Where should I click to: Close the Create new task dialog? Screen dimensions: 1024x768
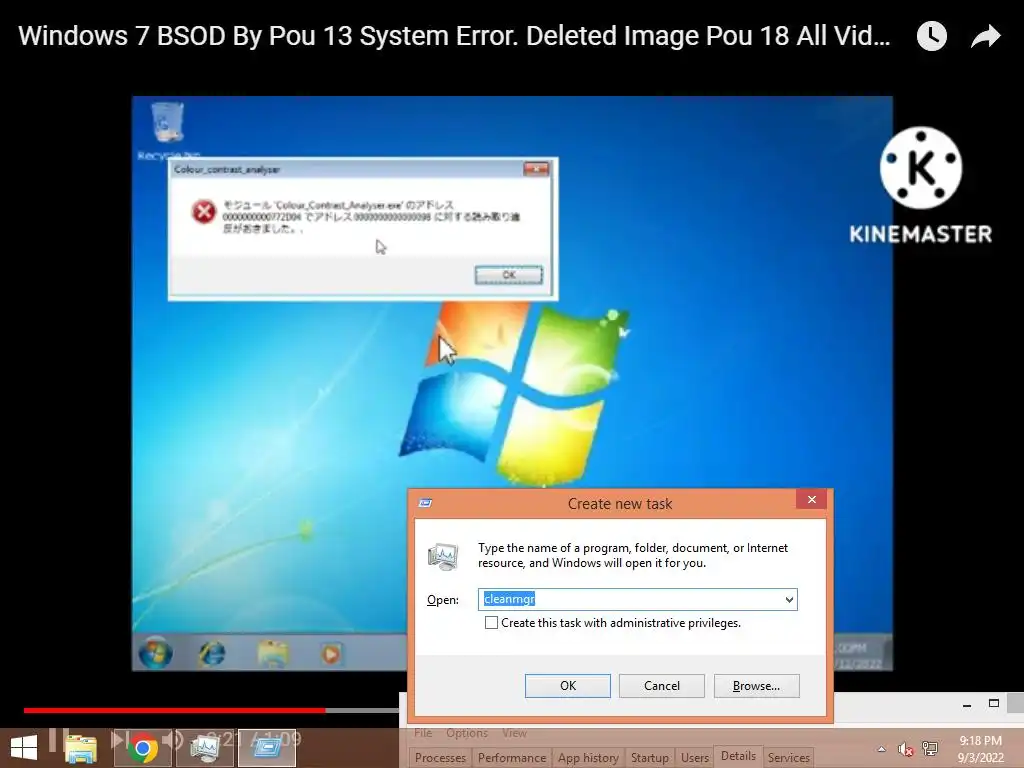point(811,500)
